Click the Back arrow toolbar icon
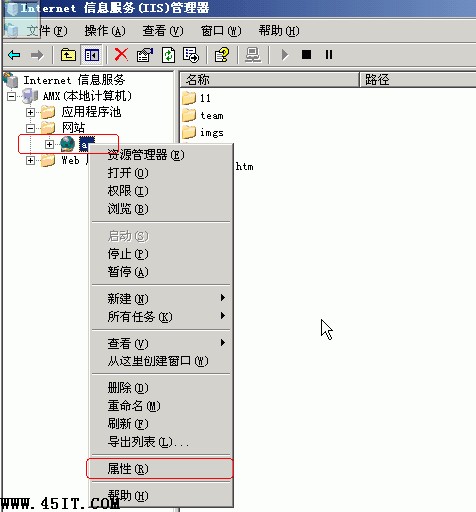 (x=14, y=55)
